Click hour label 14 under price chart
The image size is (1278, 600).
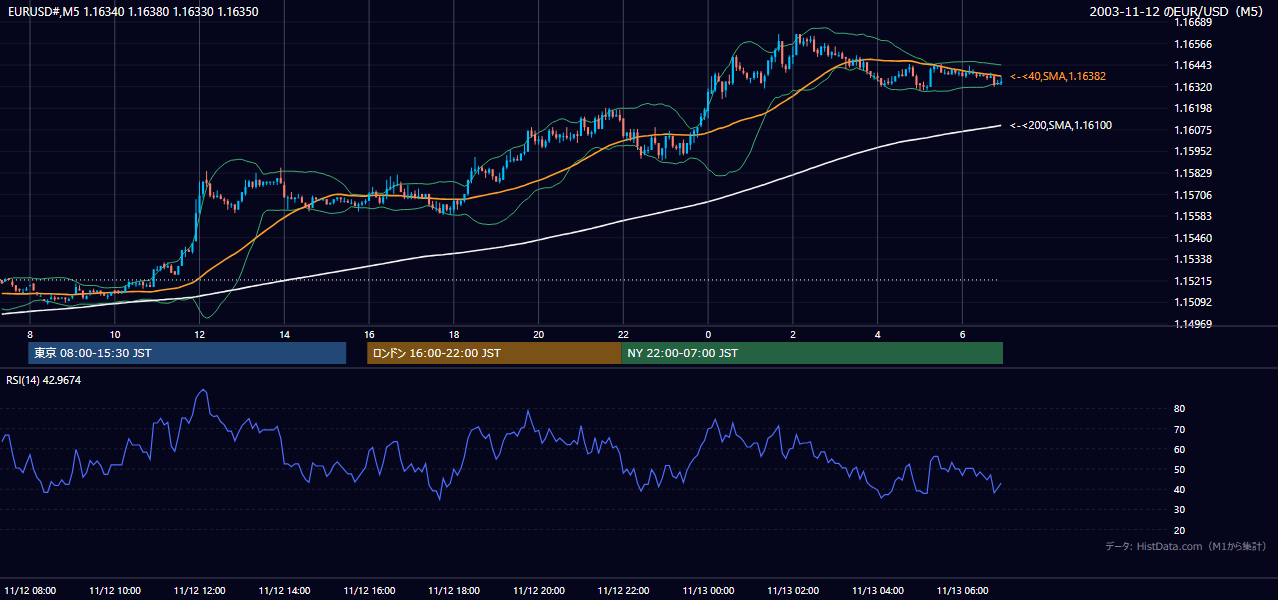tap(285, 334)
